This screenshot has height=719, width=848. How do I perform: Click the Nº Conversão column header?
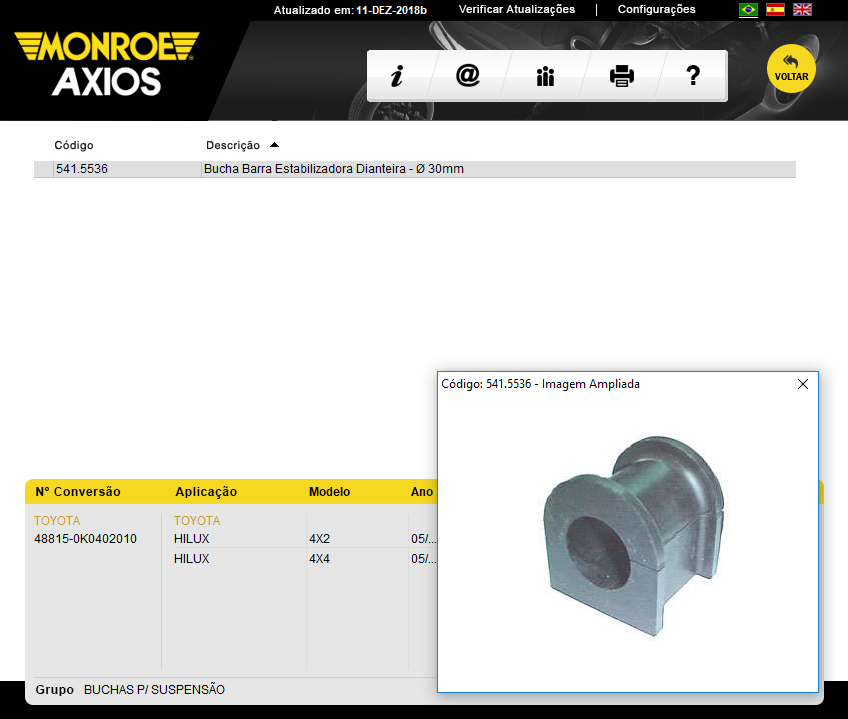[78, 492]
